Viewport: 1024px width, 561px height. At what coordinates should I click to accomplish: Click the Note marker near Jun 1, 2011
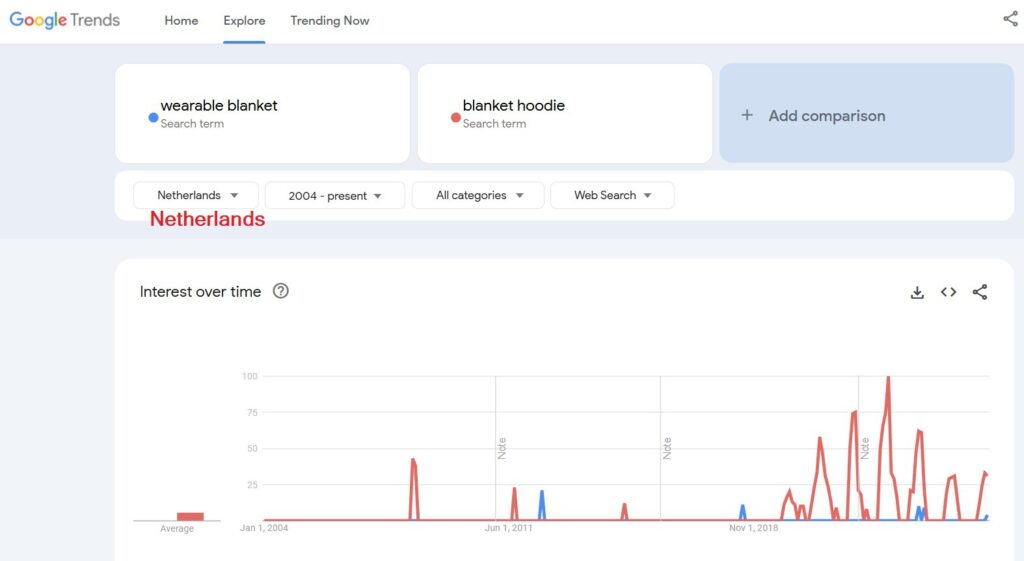pos(502,447)
